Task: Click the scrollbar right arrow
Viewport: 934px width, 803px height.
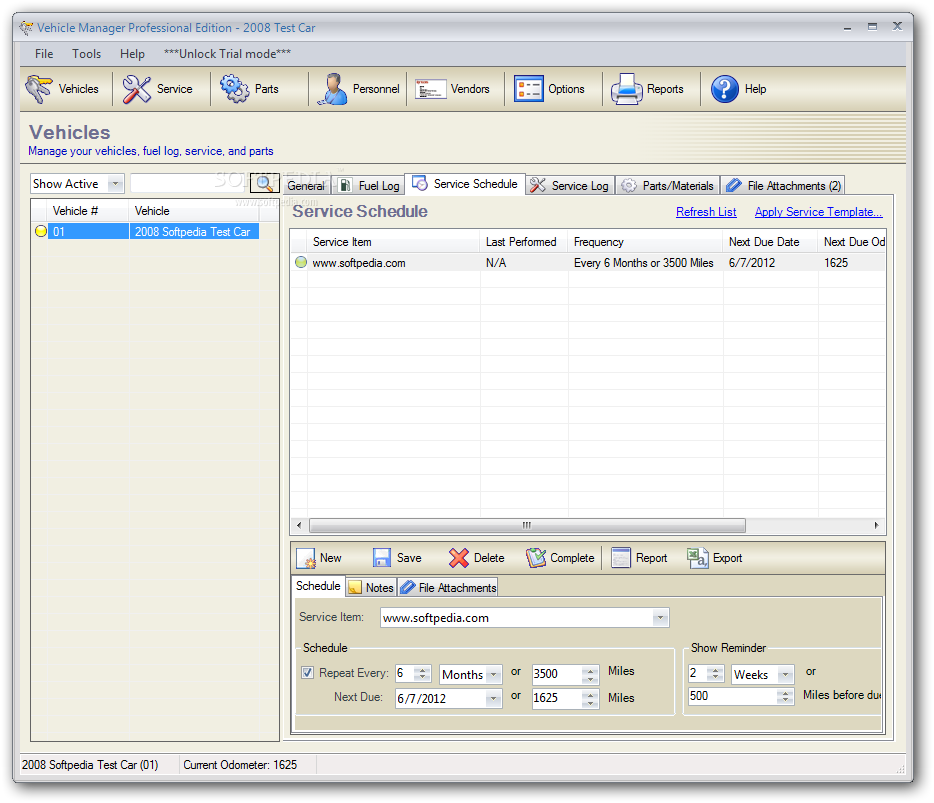Action: 876,525
